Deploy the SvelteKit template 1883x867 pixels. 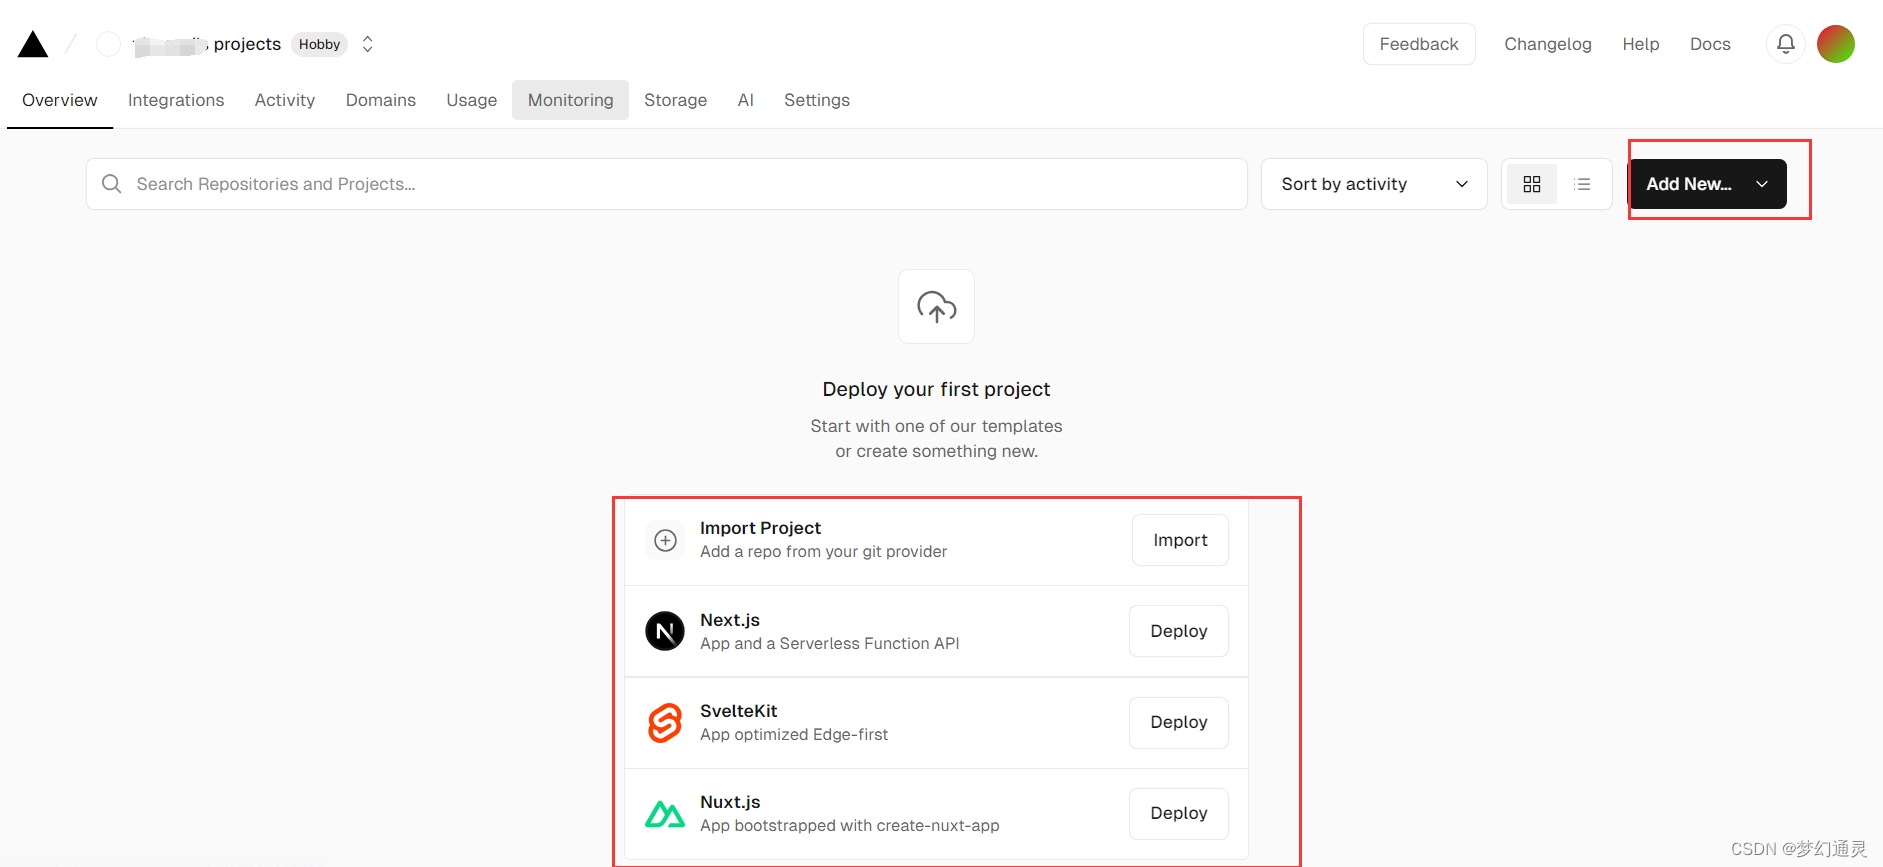[x=1179, y=722]
